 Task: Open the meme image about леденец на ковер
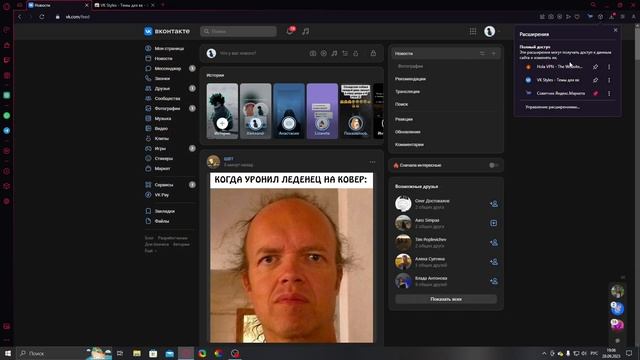[291, 258]
